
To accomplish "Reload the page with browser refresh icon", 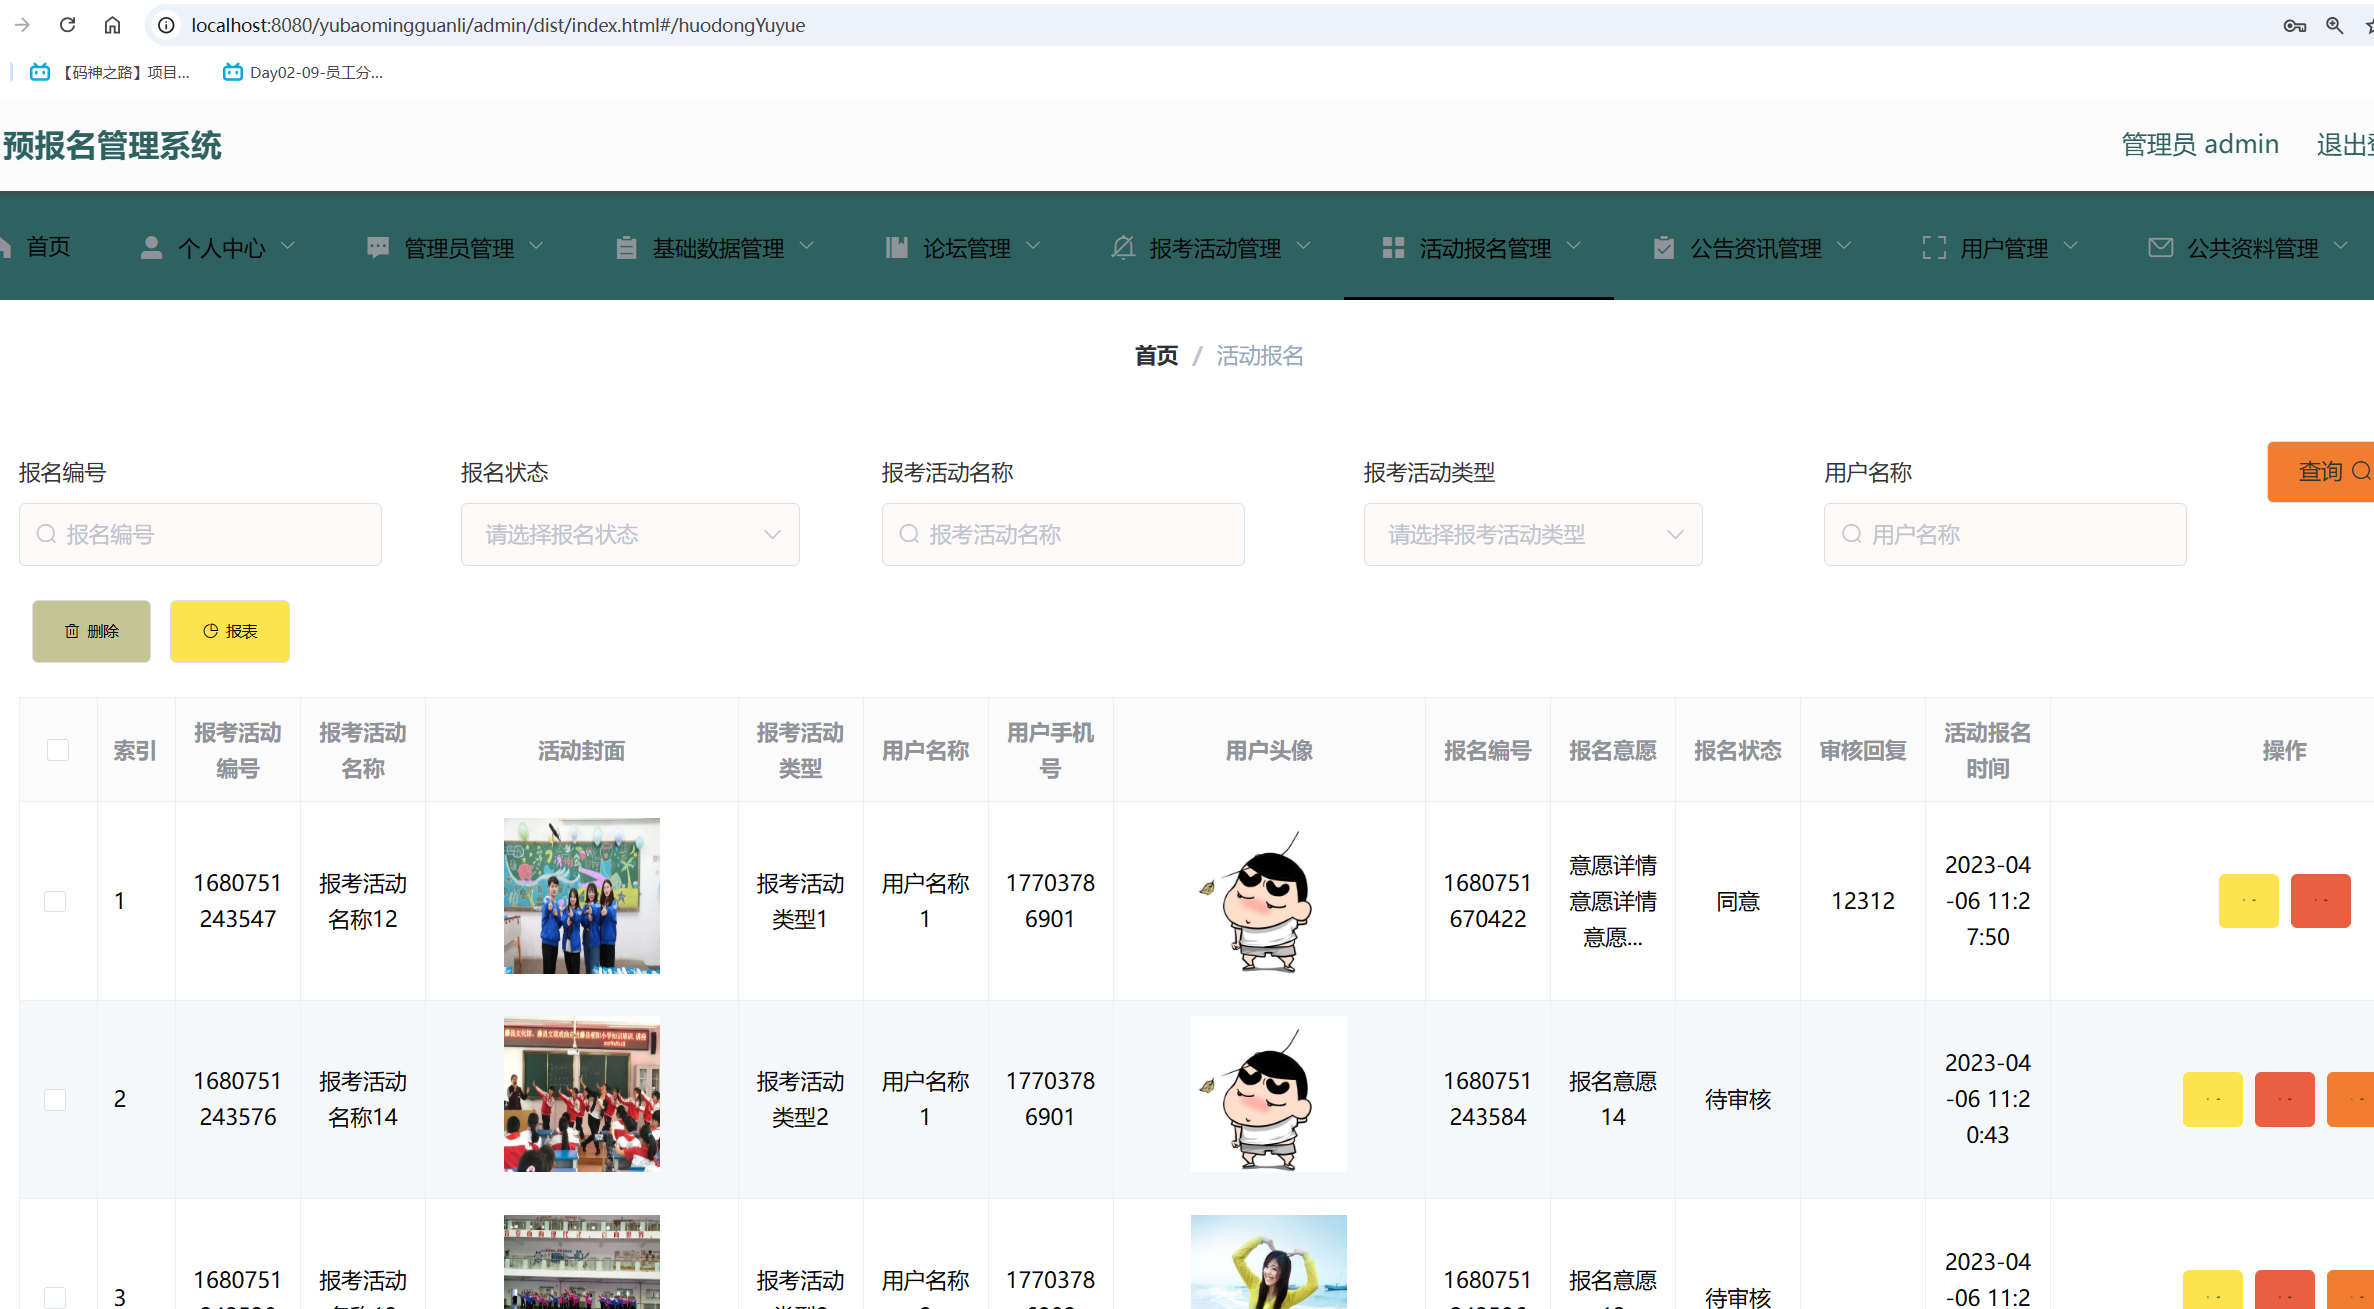I will click(x=67, y=25).
